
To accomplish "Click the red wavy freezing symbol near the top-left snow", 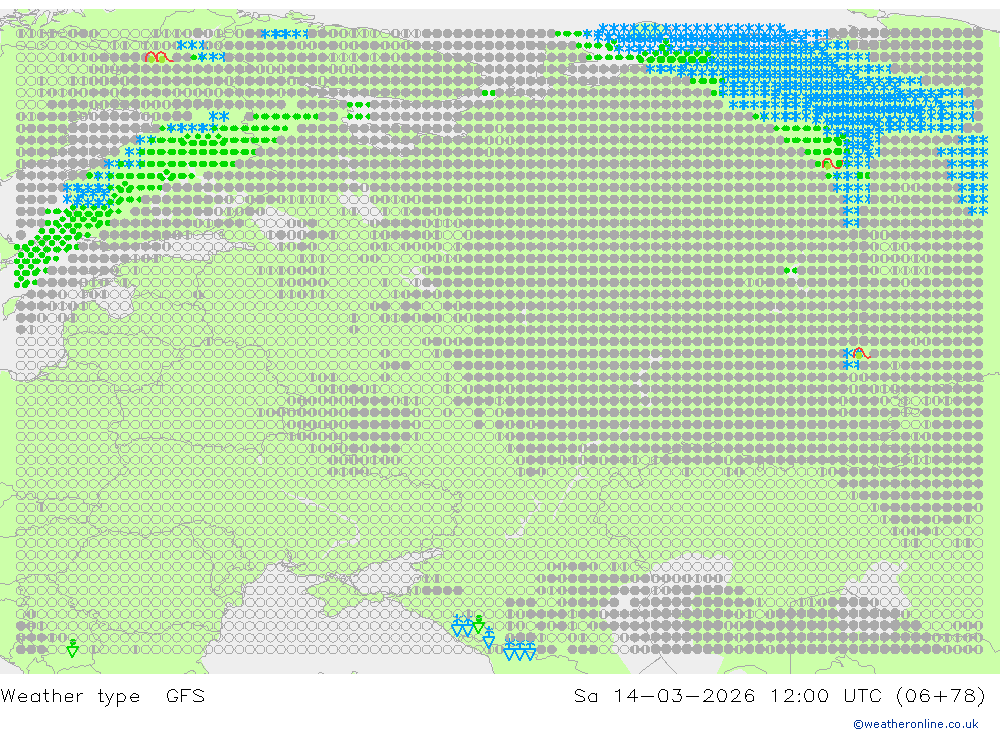I will [x=158, y=57].
